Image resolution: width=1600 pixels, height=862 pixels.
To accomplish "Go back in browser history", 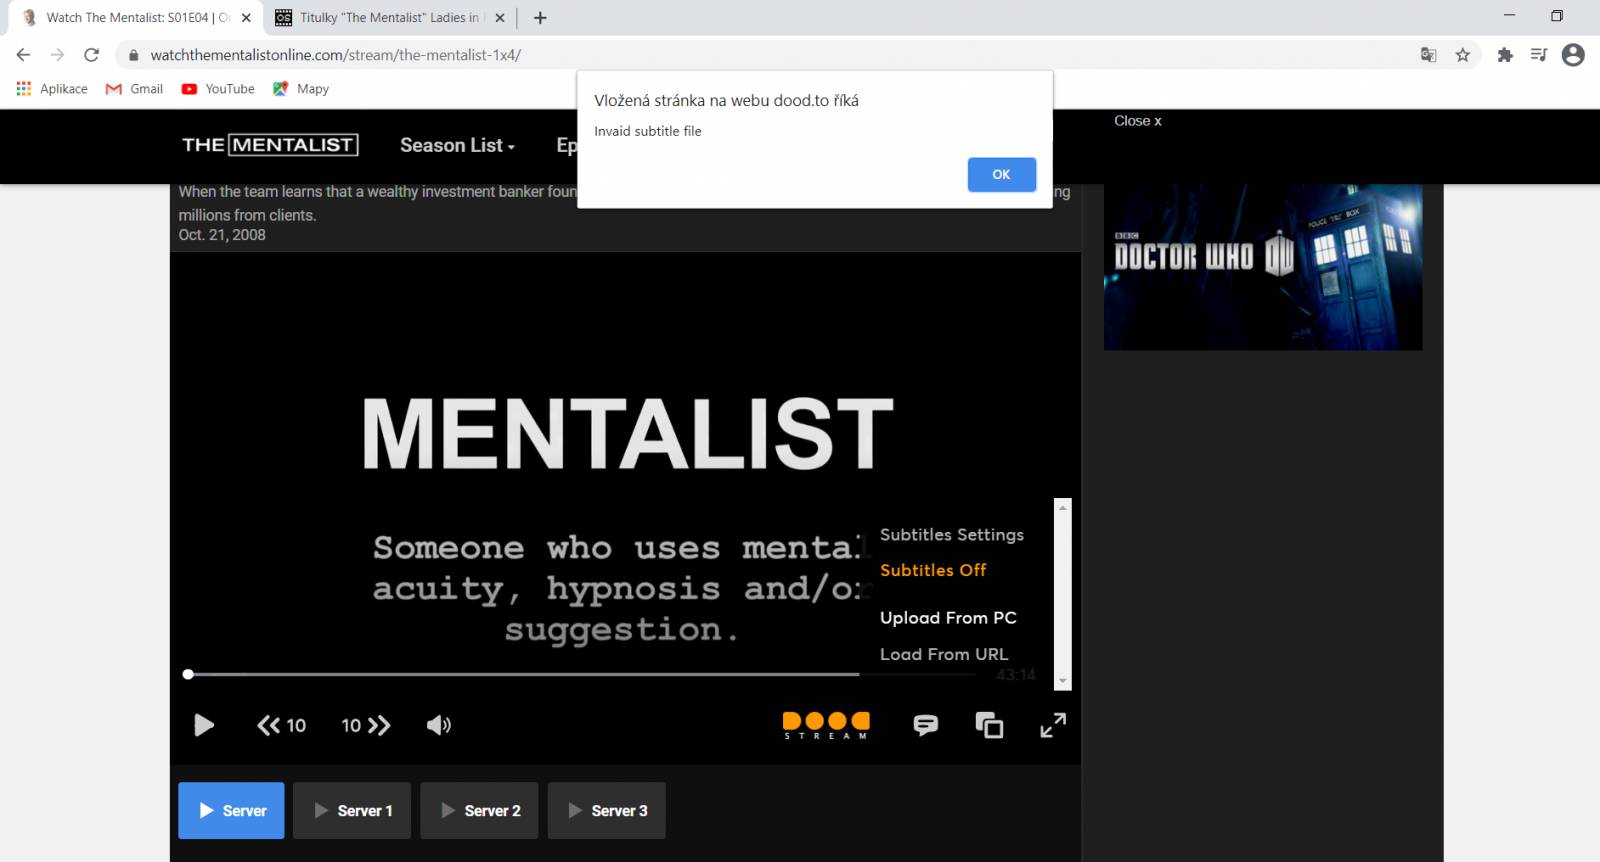I will tap(24, 55).
